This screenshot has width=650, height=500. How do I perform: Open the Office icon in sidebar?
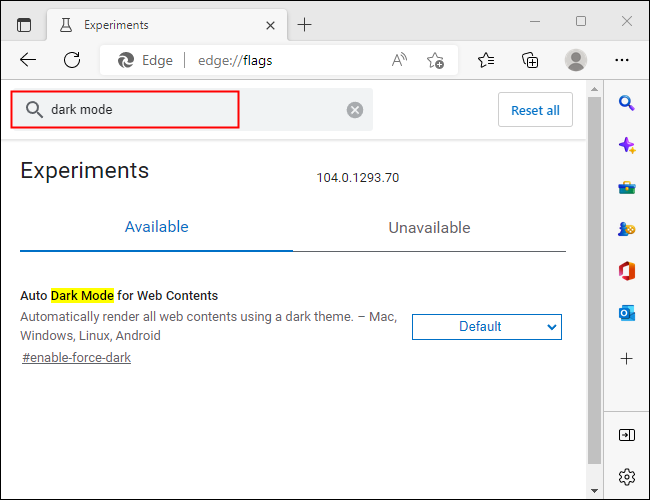627,271
